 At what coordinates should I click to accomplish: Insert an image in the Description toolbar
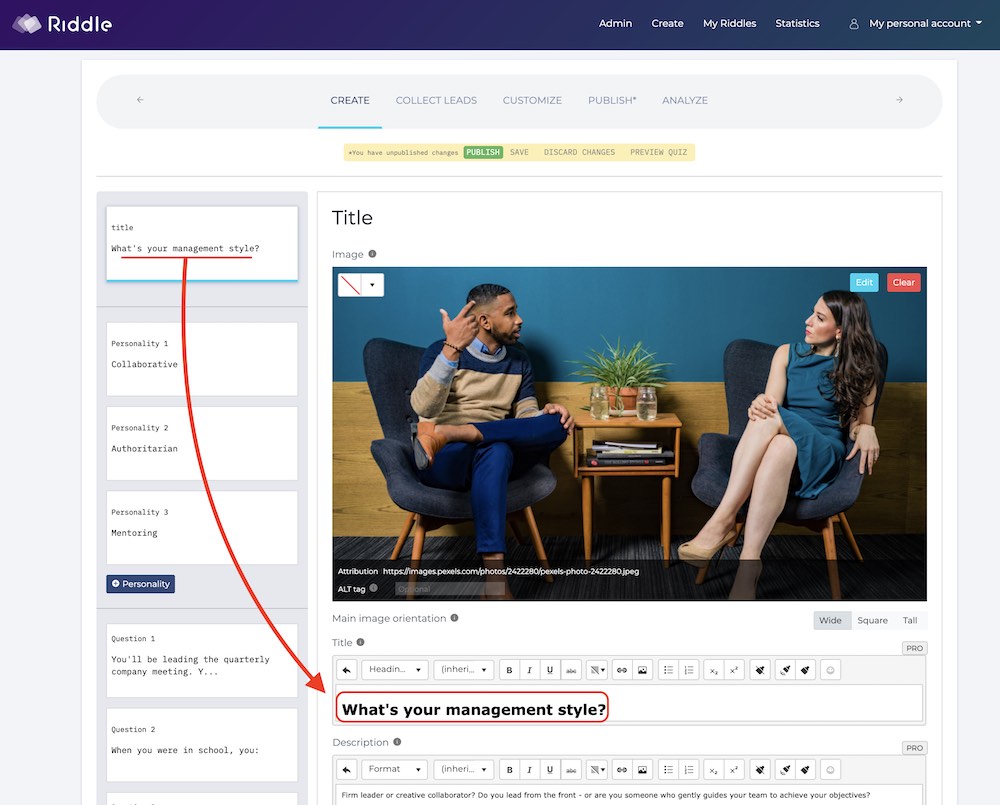[x=642, y=769]
